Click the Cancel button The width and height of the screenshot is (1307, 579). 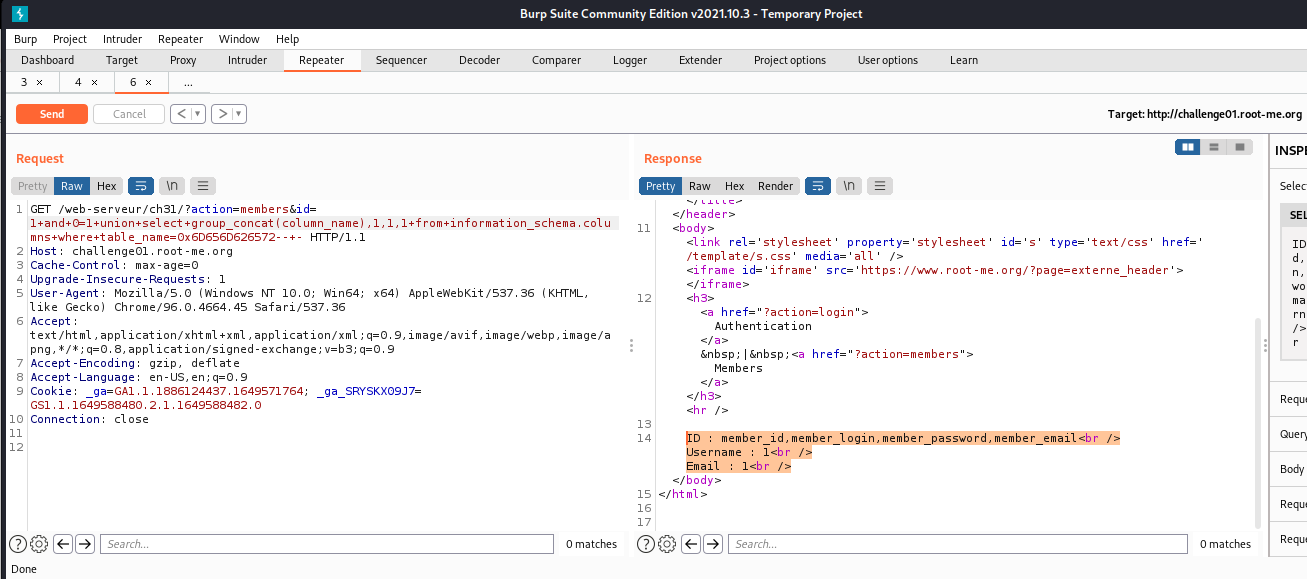129,114
